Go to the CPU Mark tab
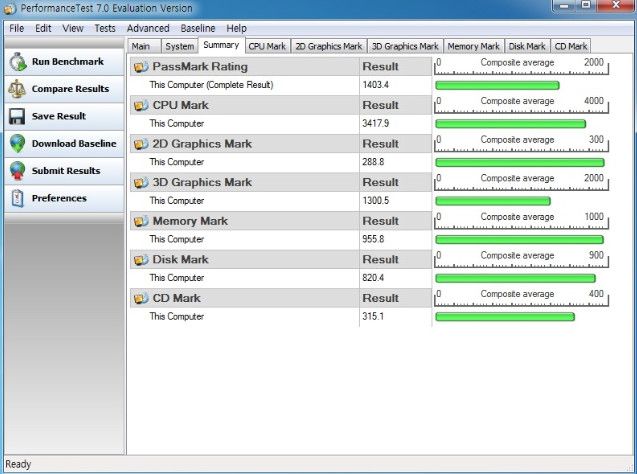 tap(267, 46)
